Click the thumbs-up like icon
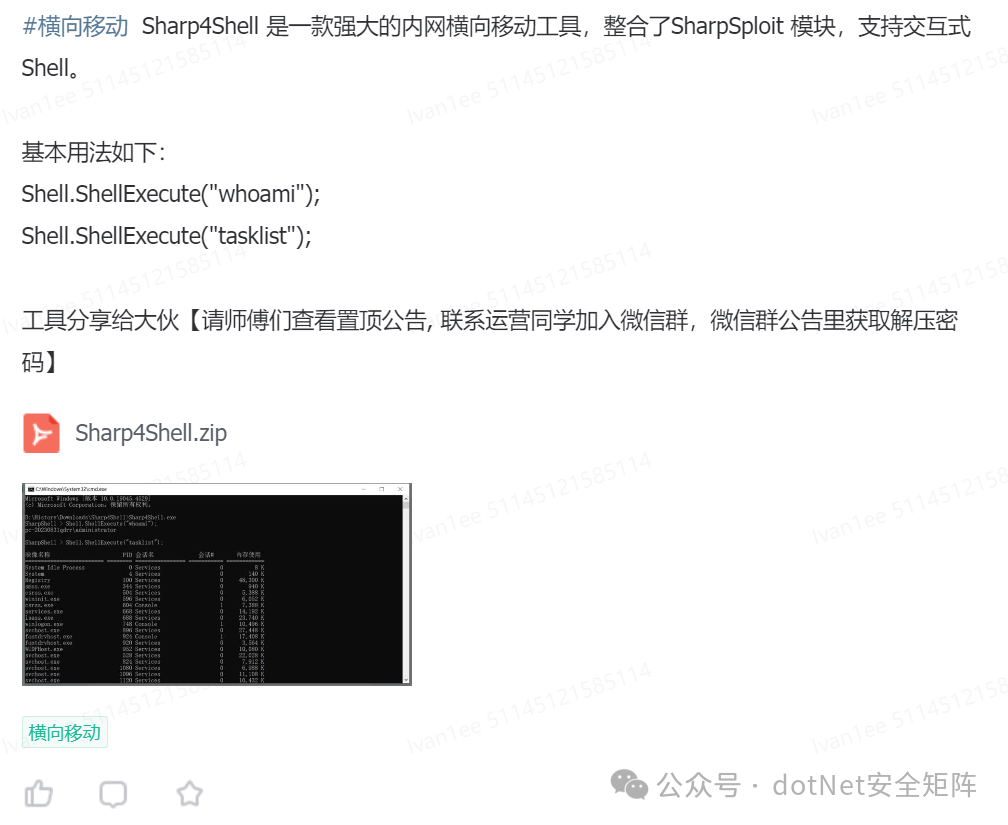1008x825 pixels. (39, 793)
